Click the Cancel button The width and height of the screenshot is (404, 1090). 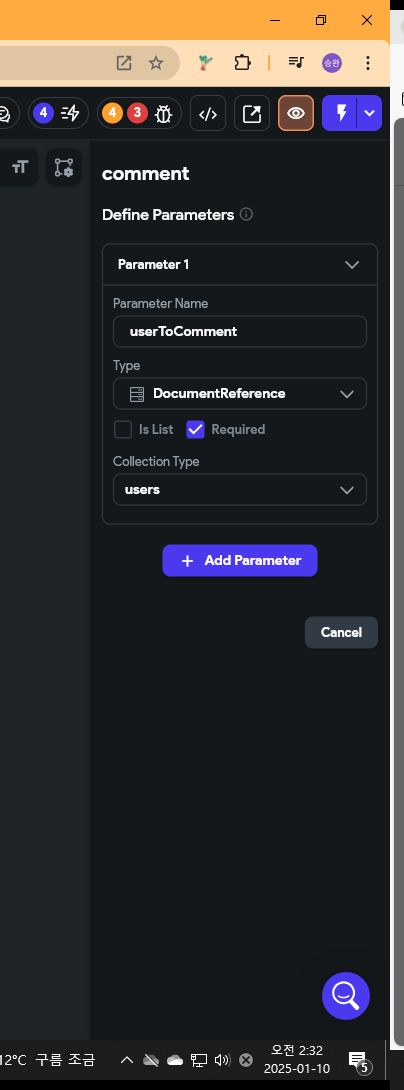341,633
